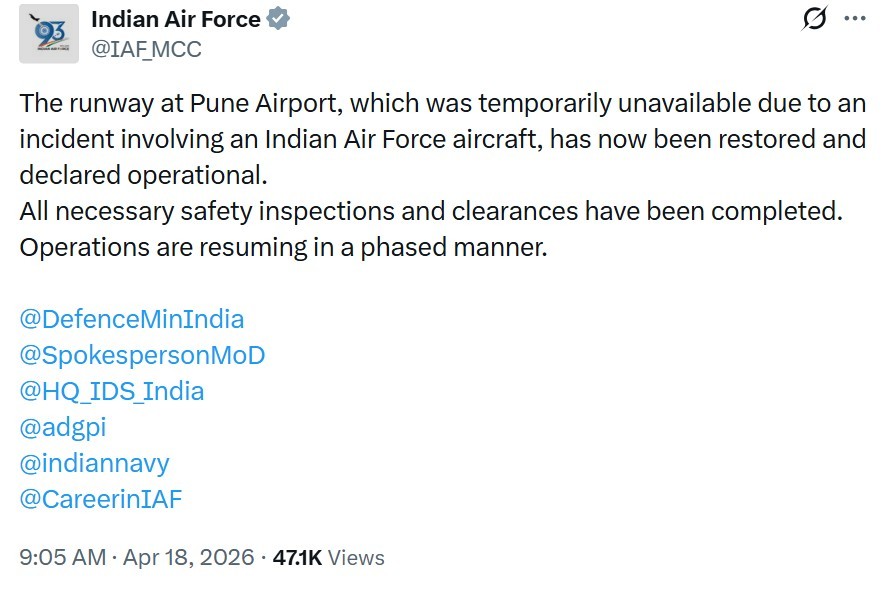888x592 pixels.
Task: Open the @DefenceMinIndia mention
Action: click(x=131, y=319)
